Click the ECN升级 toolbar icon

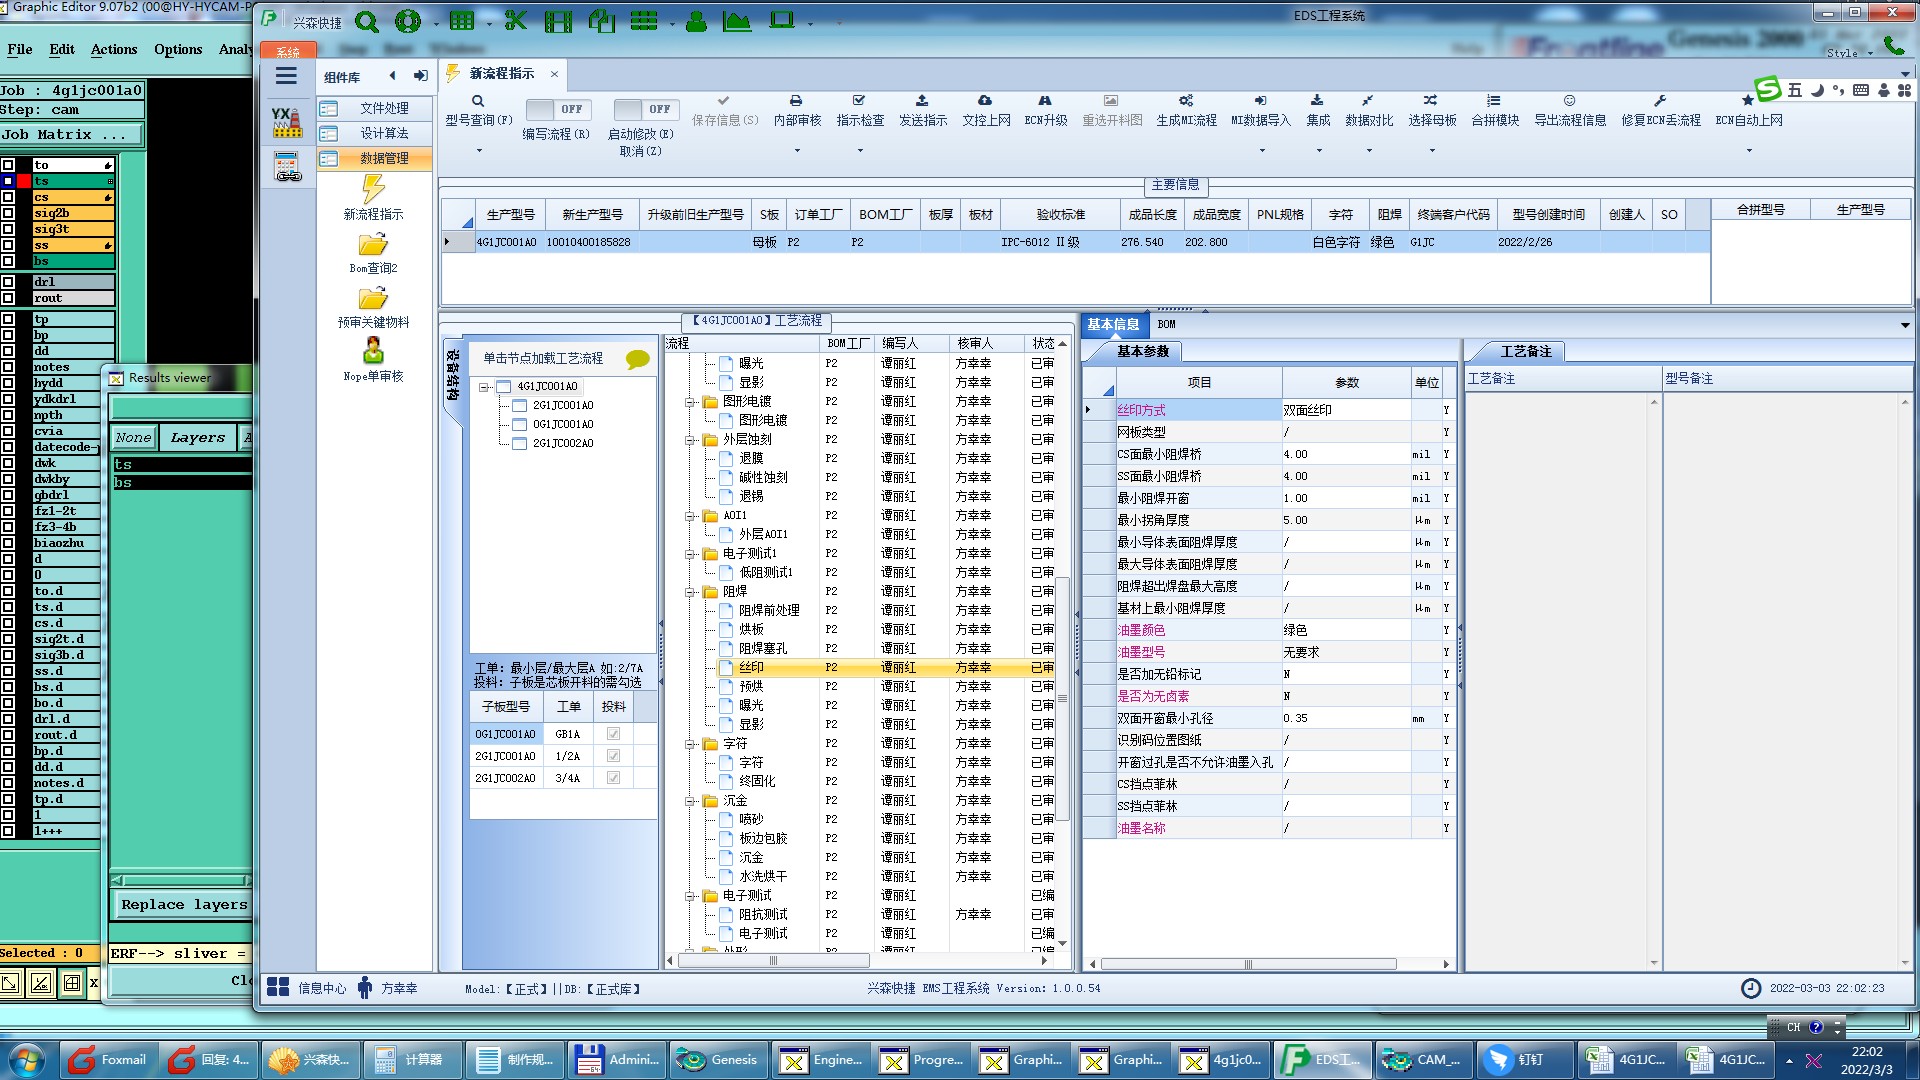[x=1045, y=101]
